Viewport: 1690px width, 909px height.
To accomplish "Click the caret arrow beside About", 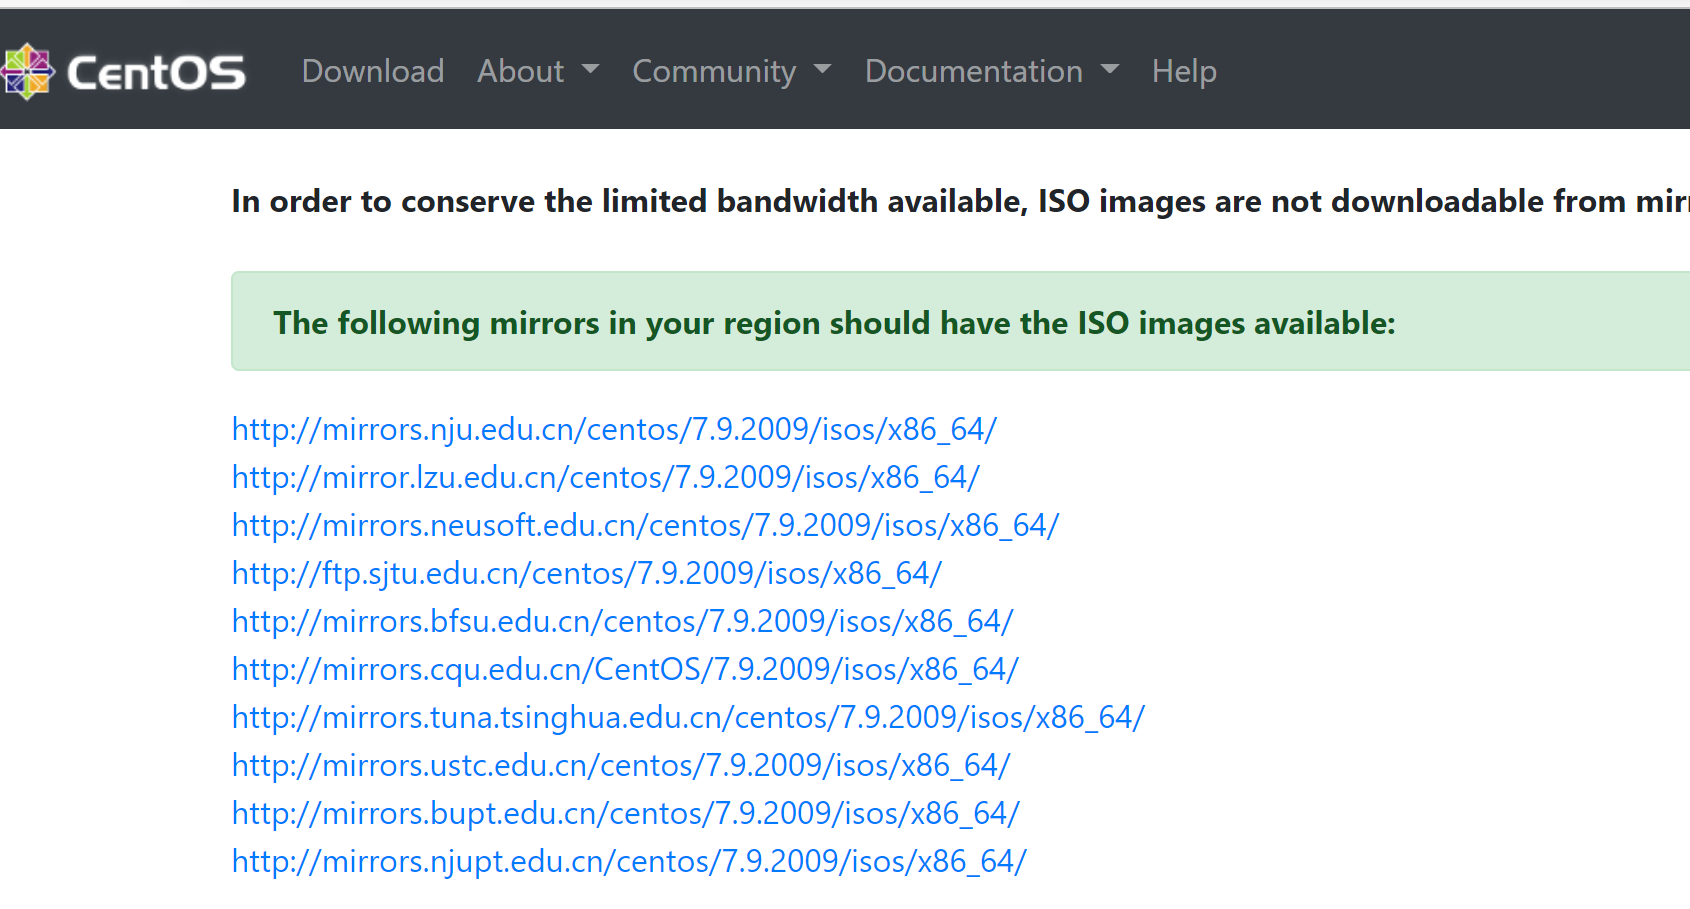I will point(590,69).
